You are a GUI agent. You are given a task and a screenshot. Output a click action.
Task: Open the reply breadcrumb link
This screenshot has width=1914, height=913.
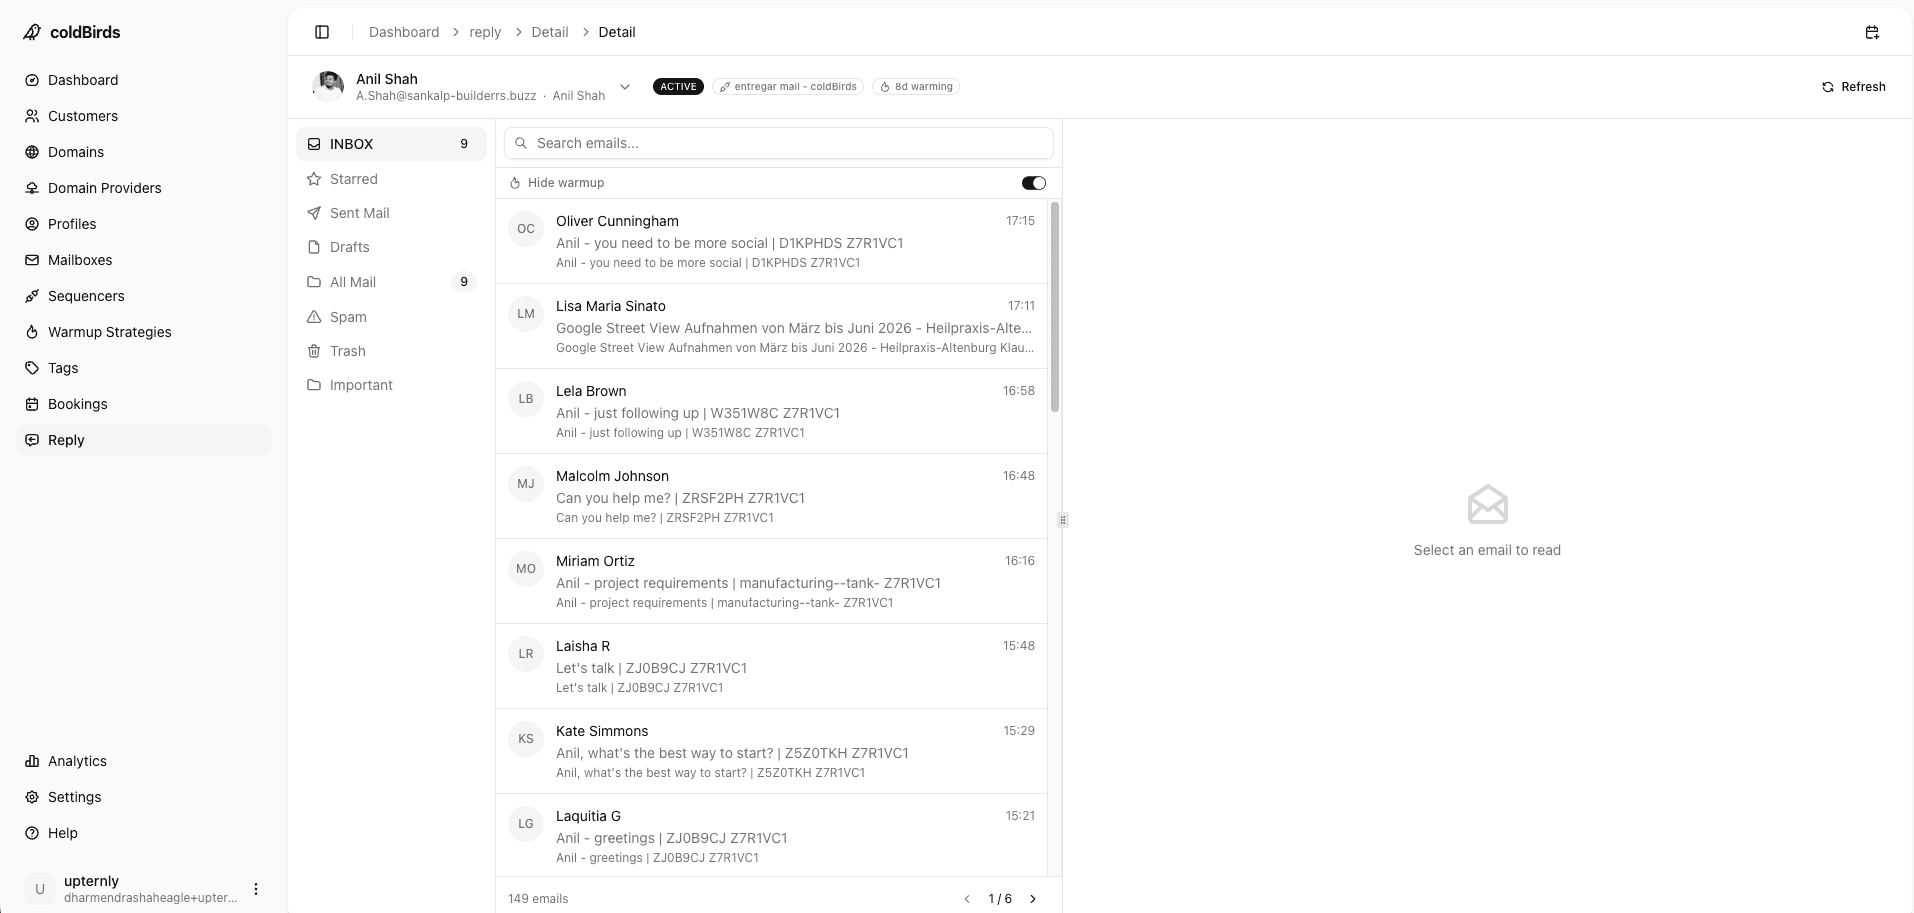[484, 32]
